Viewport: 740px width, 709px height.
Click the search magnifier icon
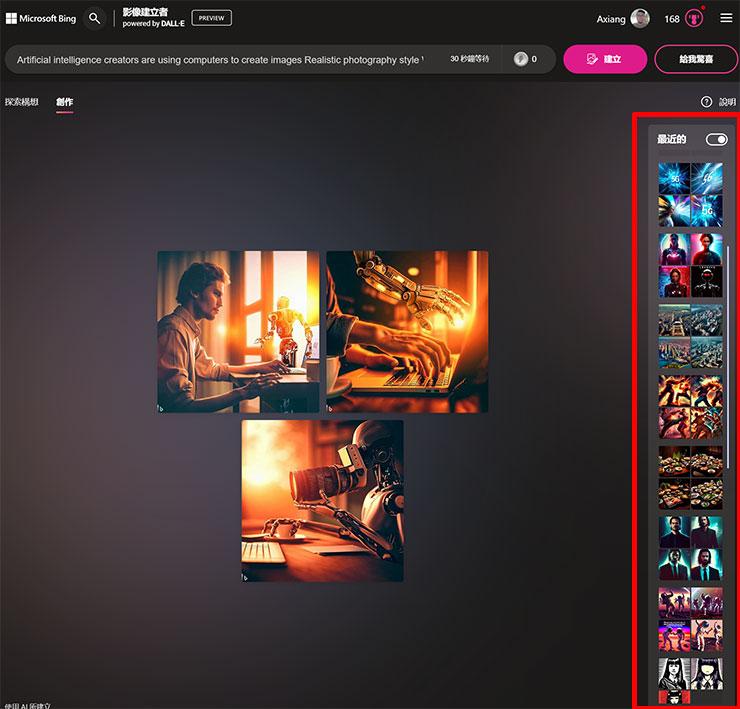pyautogui.click(x=94, y=18)
